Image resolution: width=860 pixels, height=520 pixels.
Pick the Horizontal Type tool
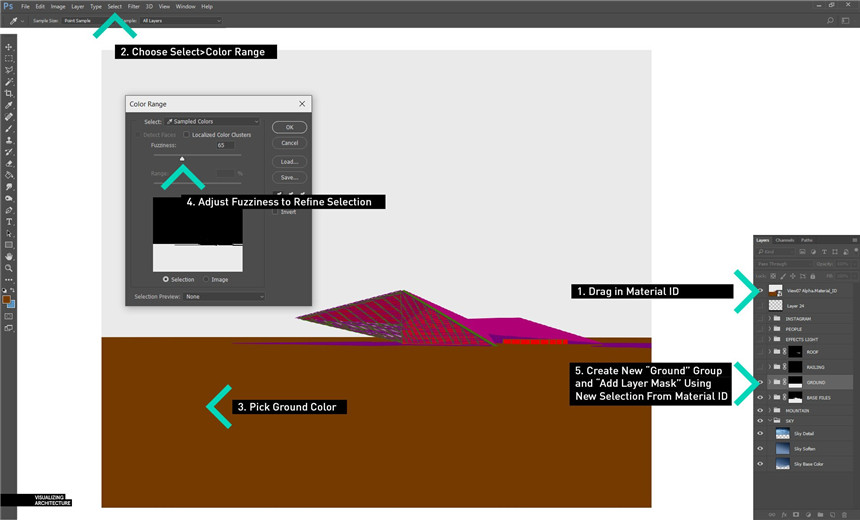9,221
